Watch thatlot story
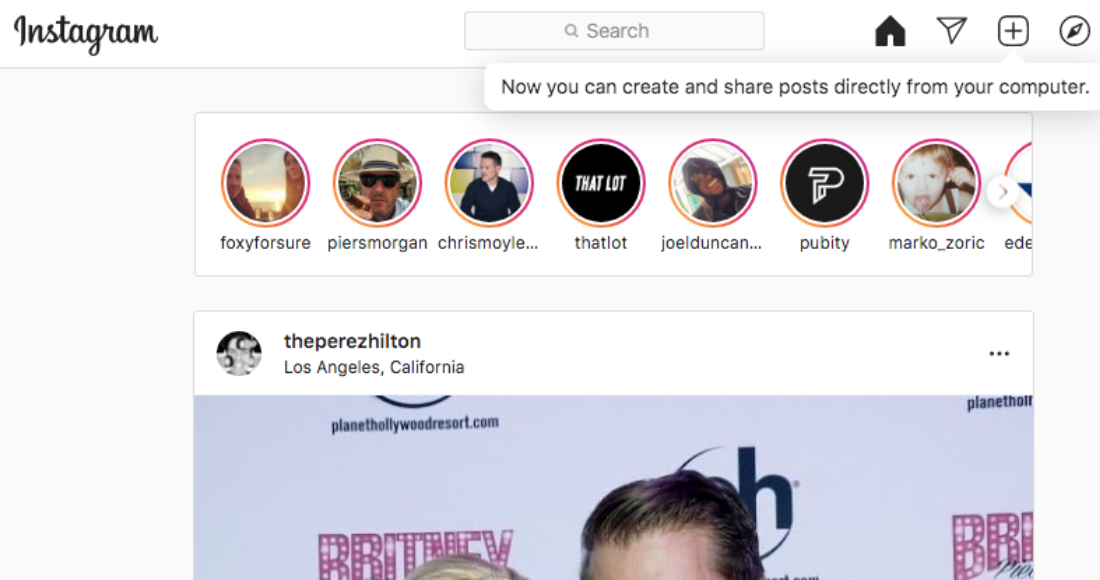Viewport: 1100px width, 580px height. pos(601,182)
